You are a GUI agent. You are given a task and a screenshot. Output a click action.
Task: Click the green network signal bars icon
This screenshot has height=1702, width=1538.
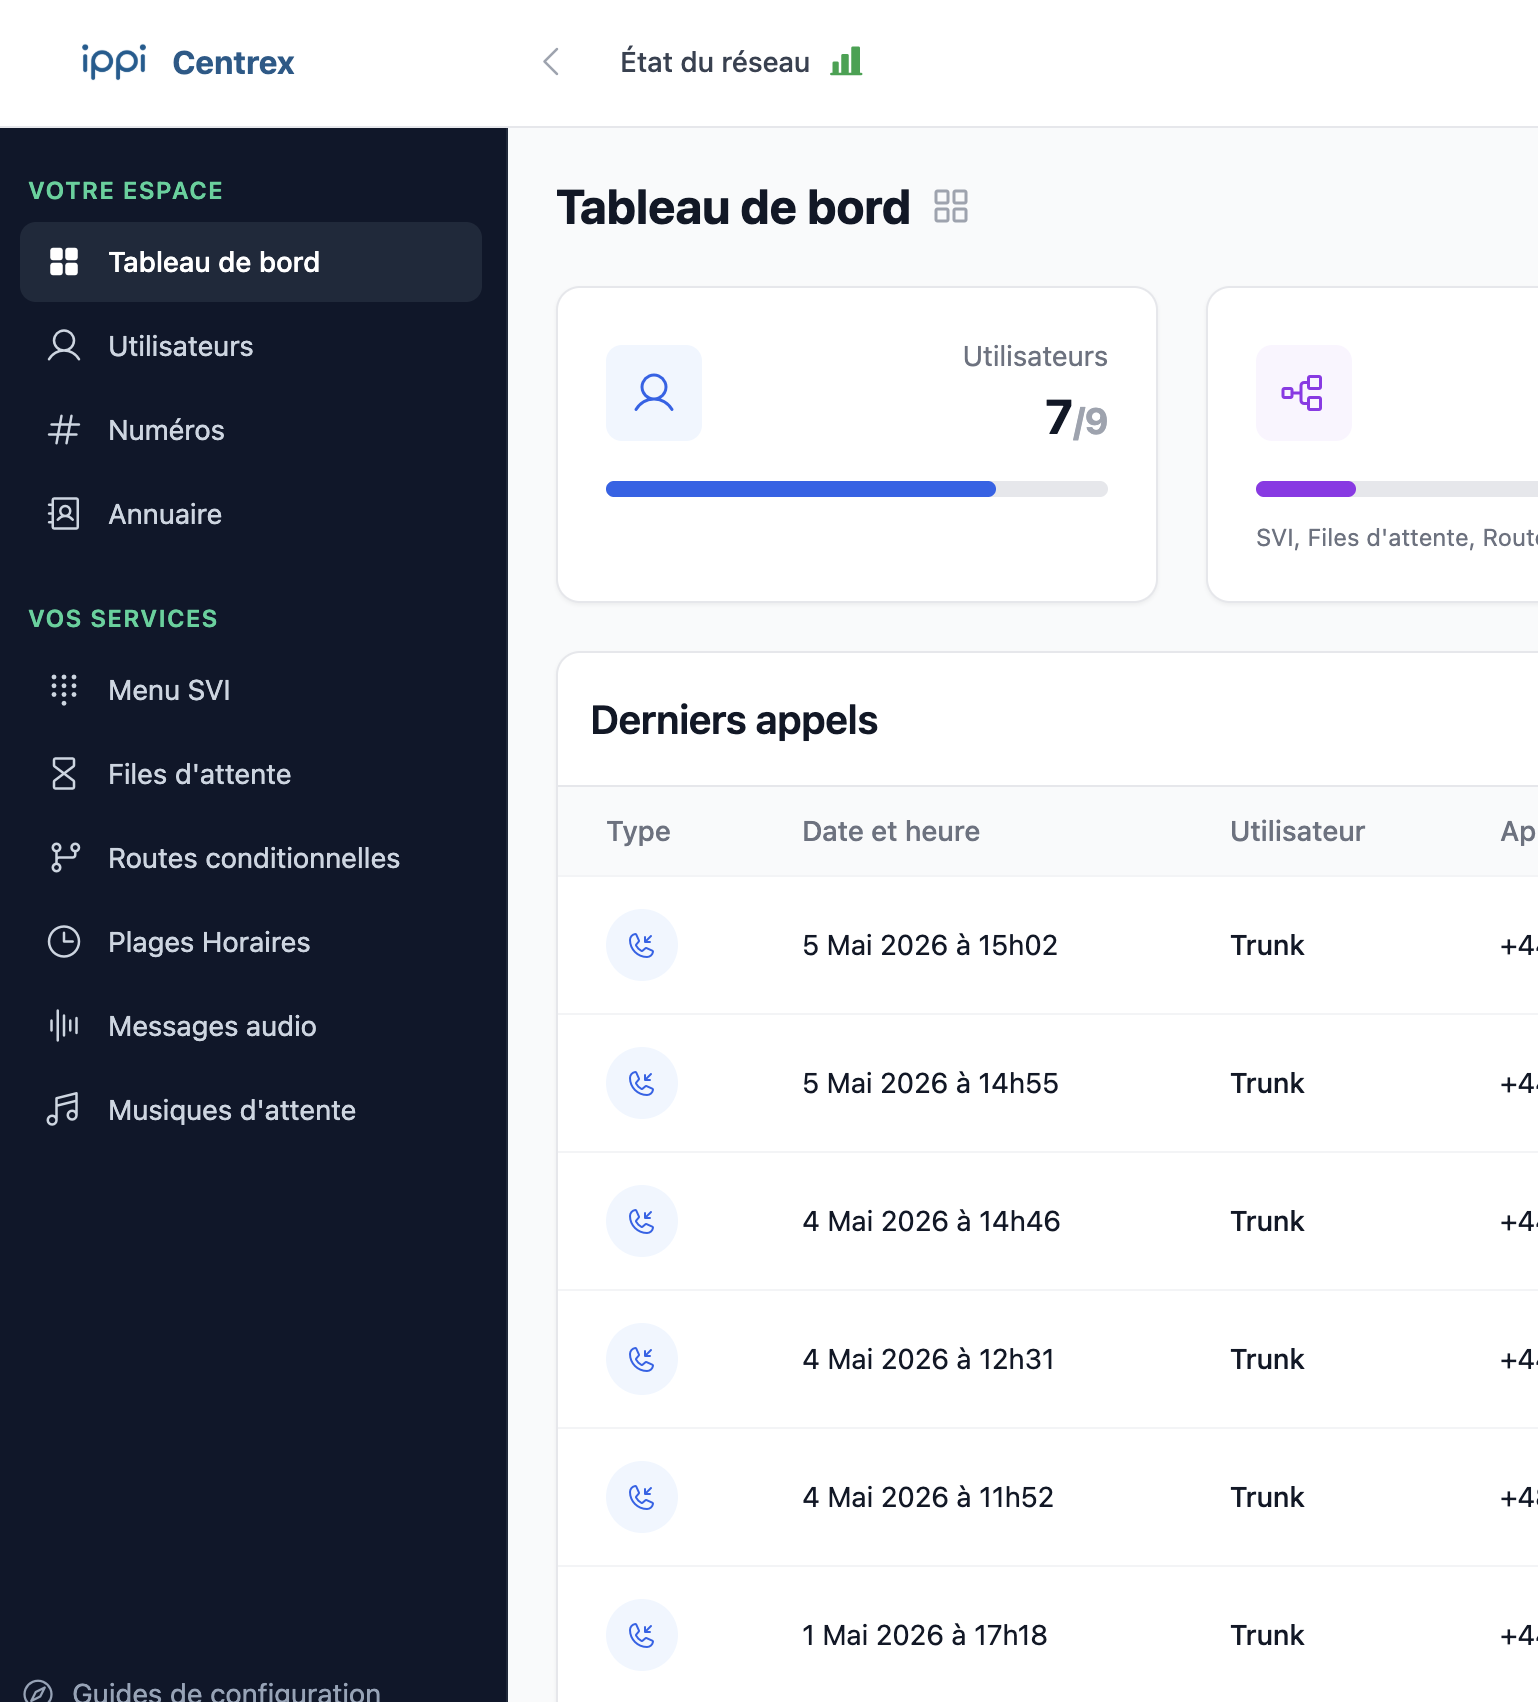pyautogui.click(x=846, y=61)
